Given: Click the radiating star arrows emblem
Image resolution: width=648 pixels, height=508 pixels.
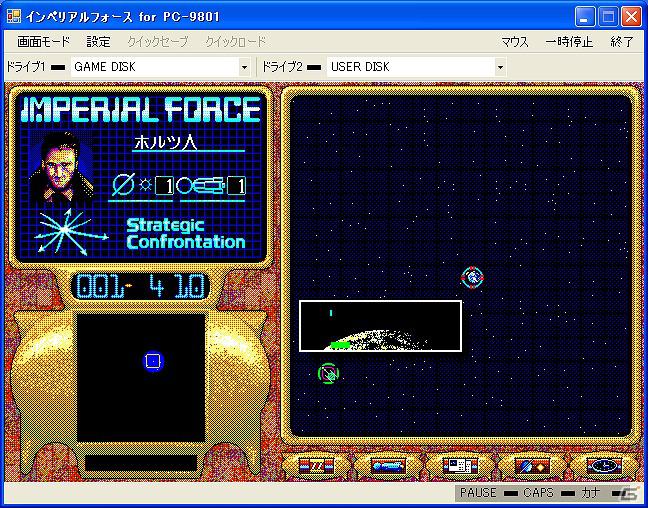Looking at the screenshot, I should [70, 232].
